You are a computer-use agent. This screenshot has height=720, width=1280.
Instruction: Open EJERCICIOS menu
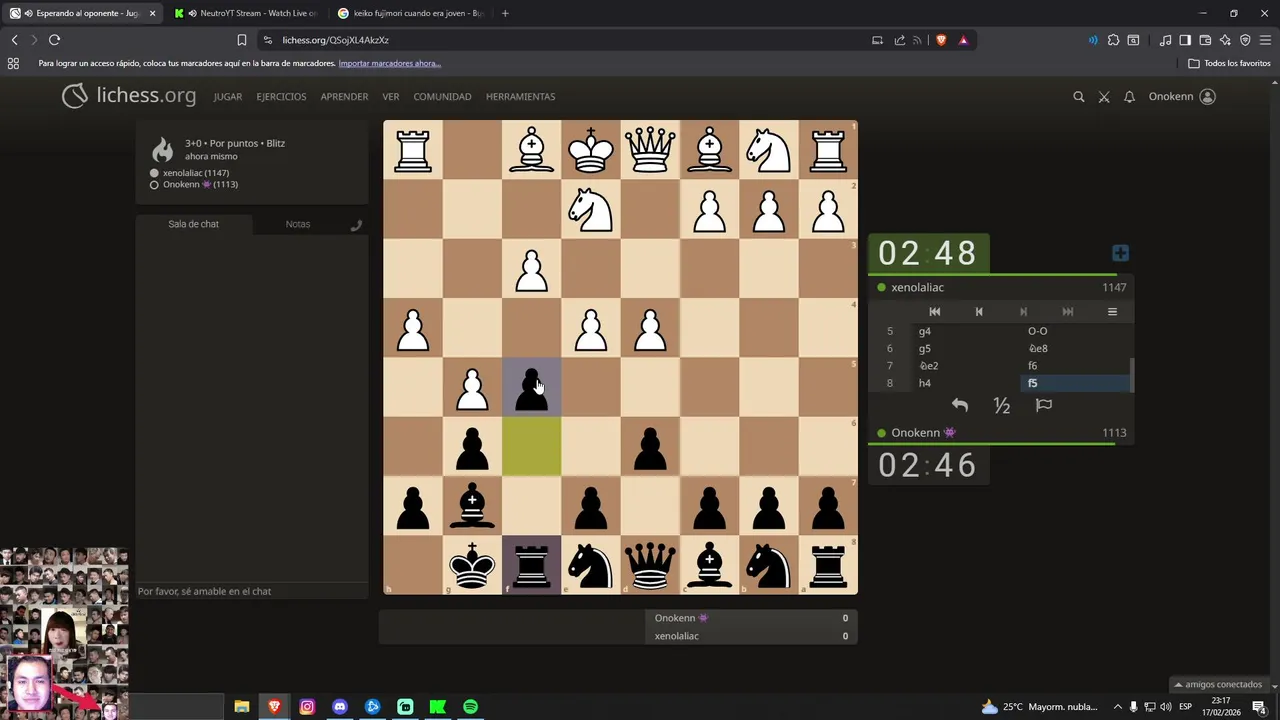[281, 97]
